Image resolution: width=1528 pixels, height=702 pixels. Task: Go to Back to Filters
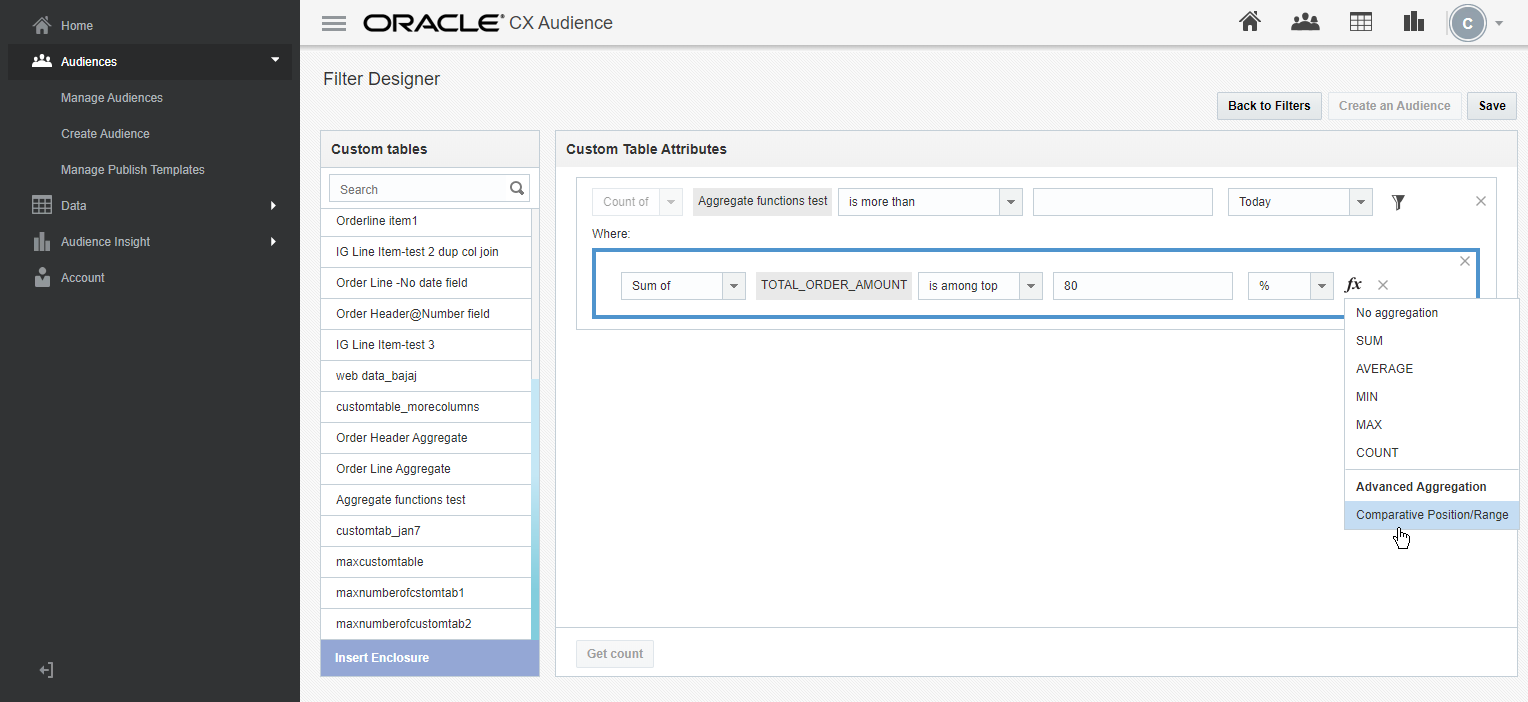[1268, 105]
